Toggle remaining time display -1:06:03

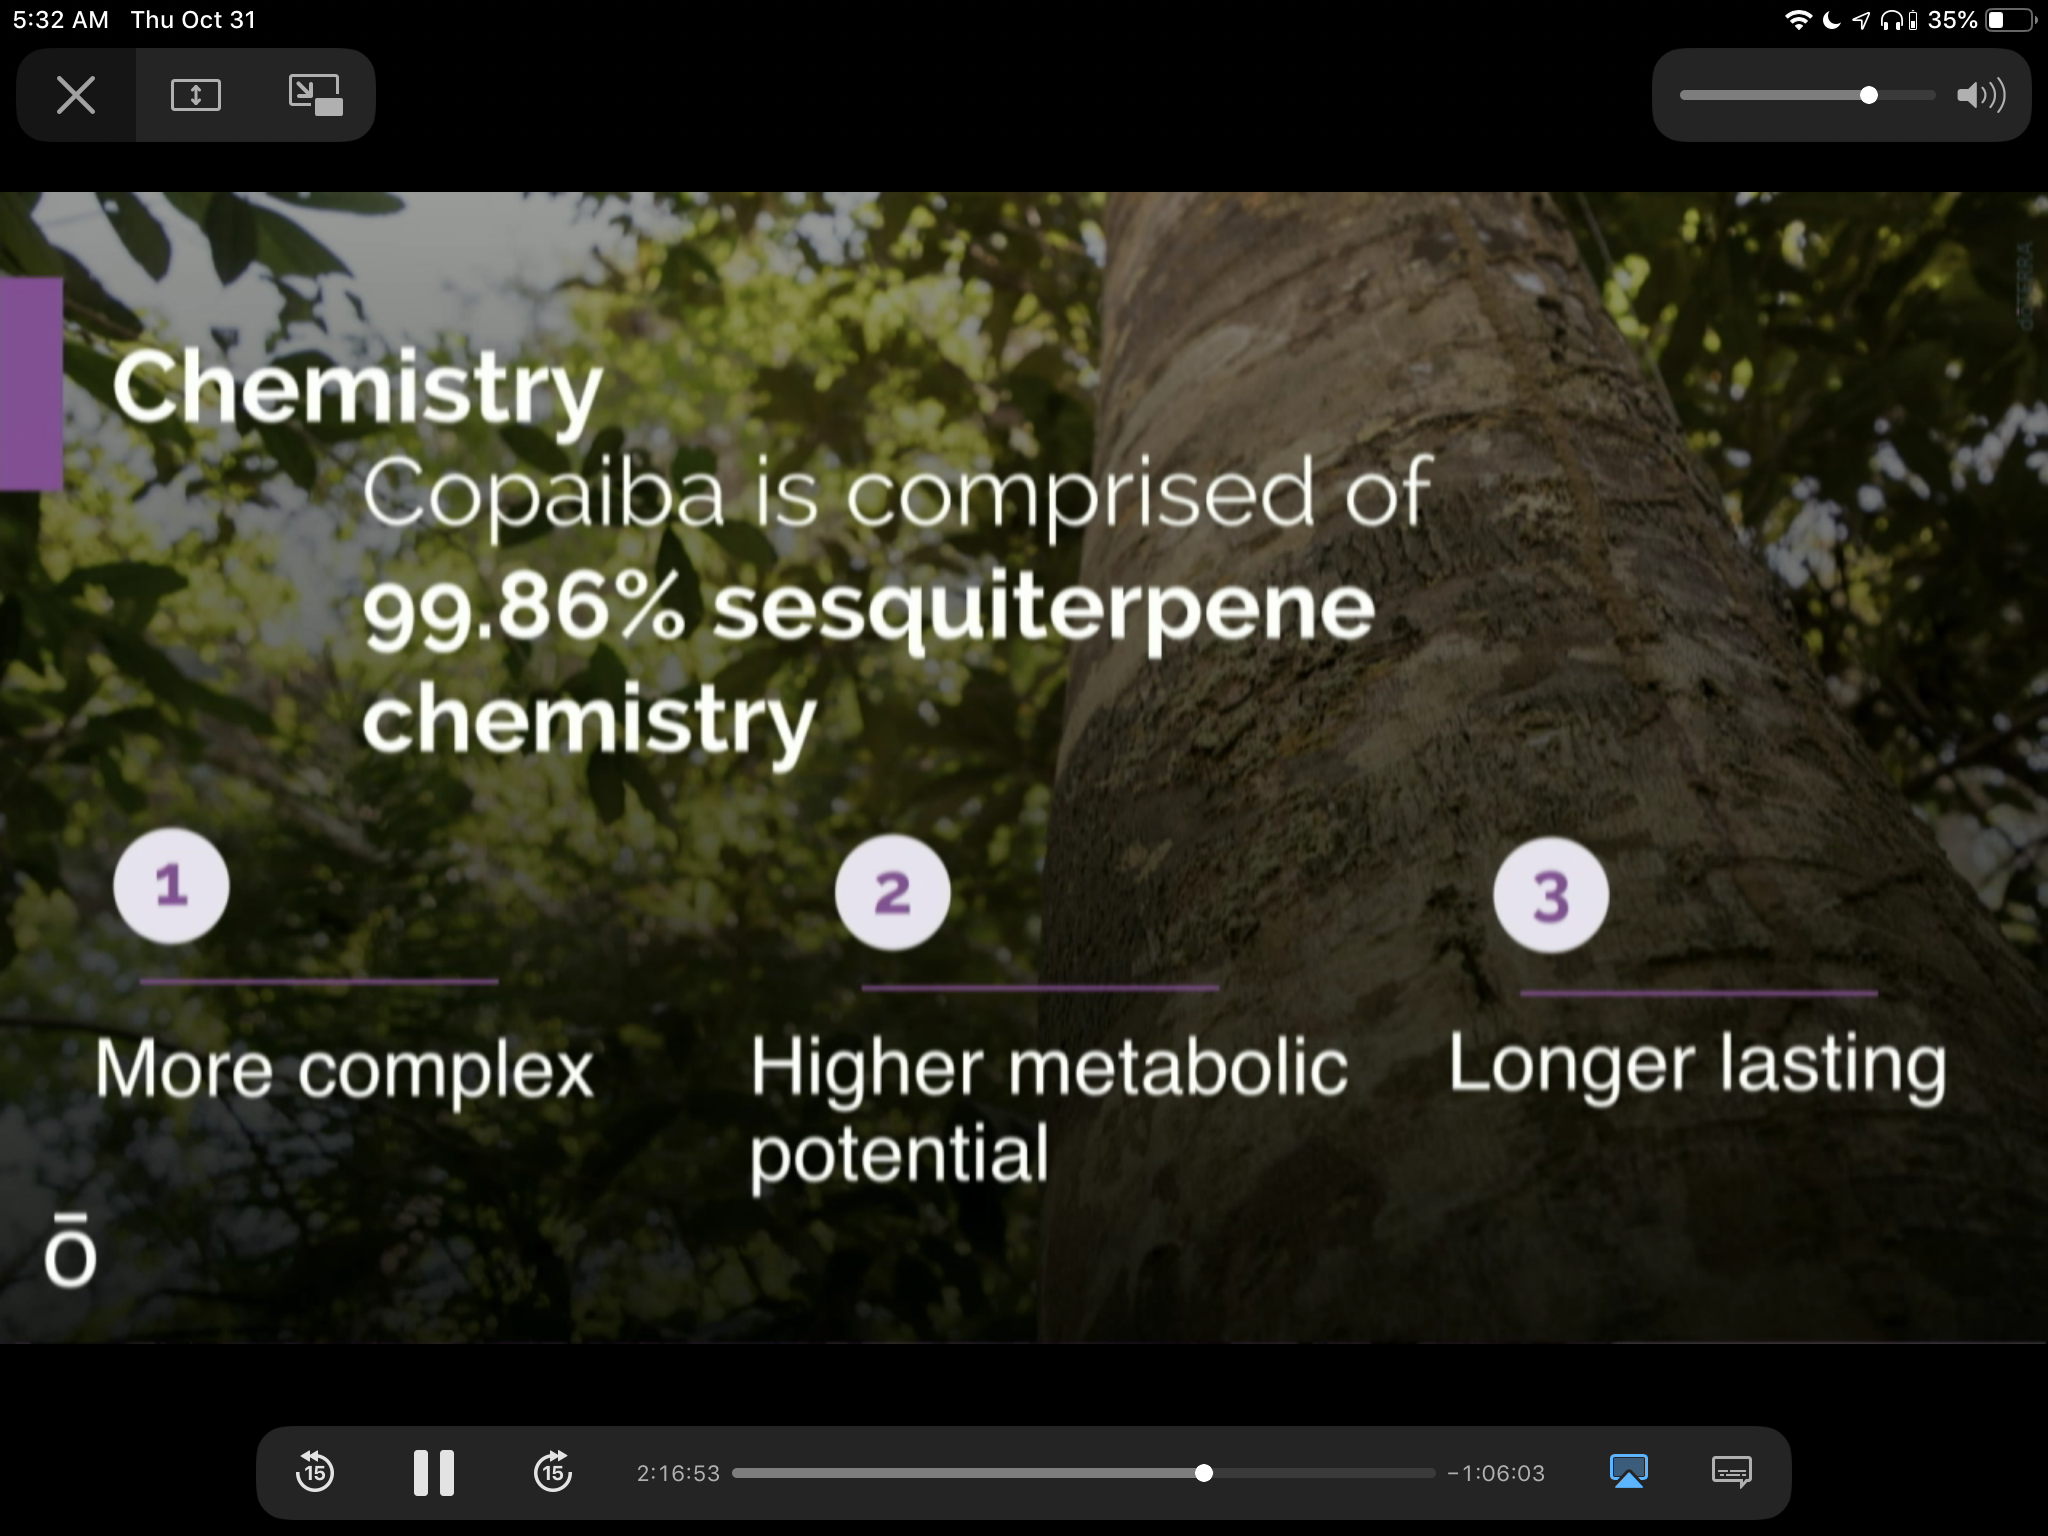pos(1496,1473)
